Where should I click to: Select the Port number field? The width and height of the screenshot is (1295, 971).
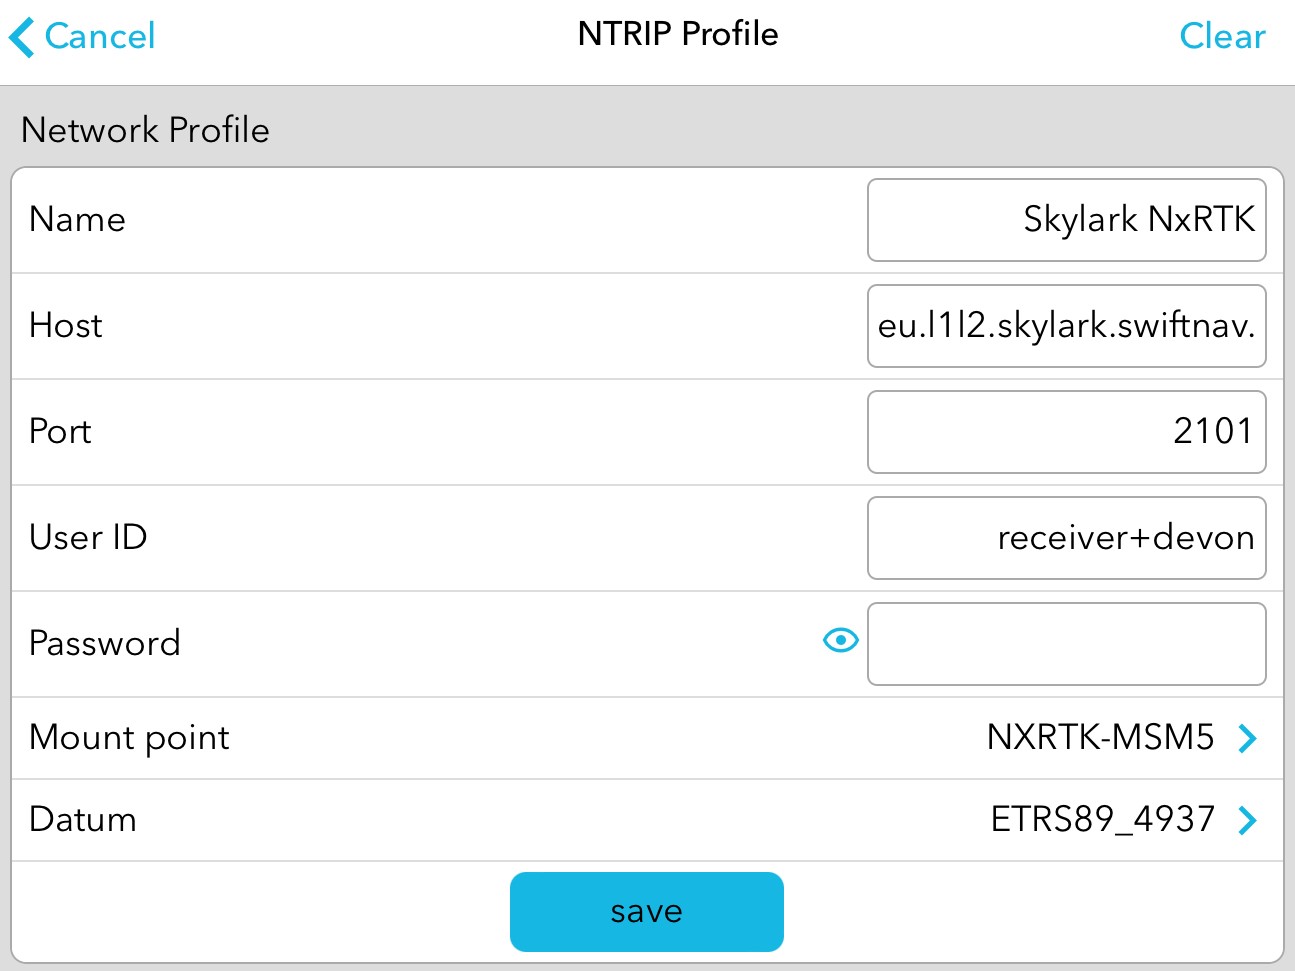(1067, 432)
